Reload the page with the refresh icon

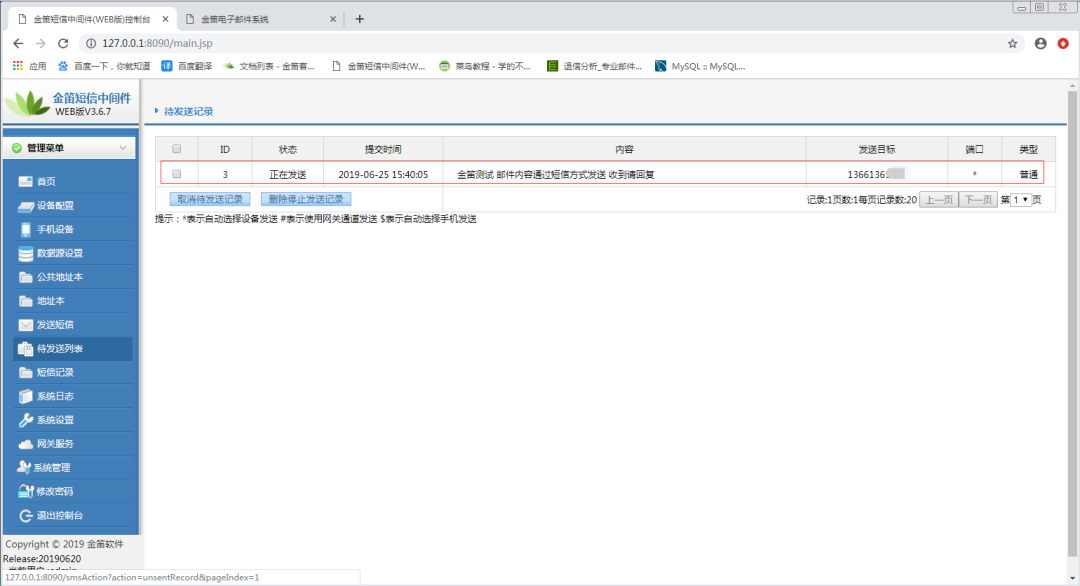63,43
